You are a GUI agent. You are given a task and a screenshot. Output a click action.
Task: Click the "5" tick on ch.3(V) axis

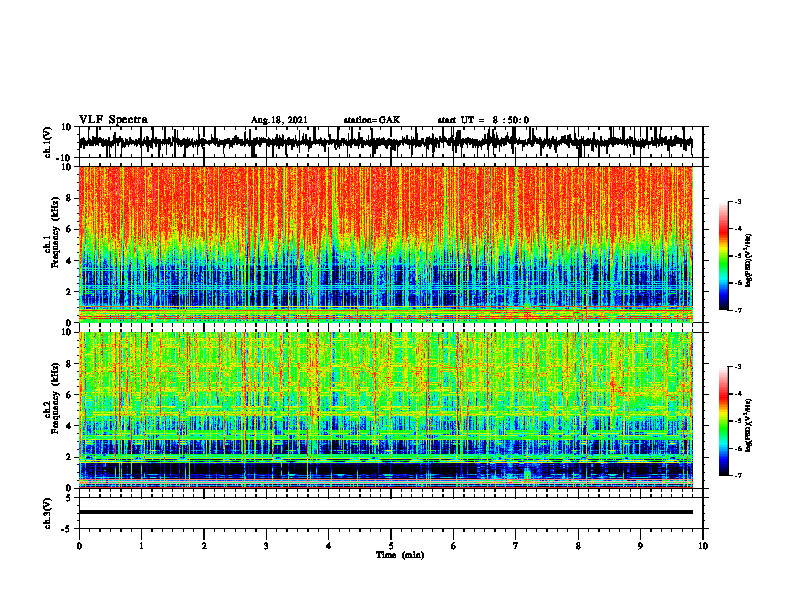69,498
